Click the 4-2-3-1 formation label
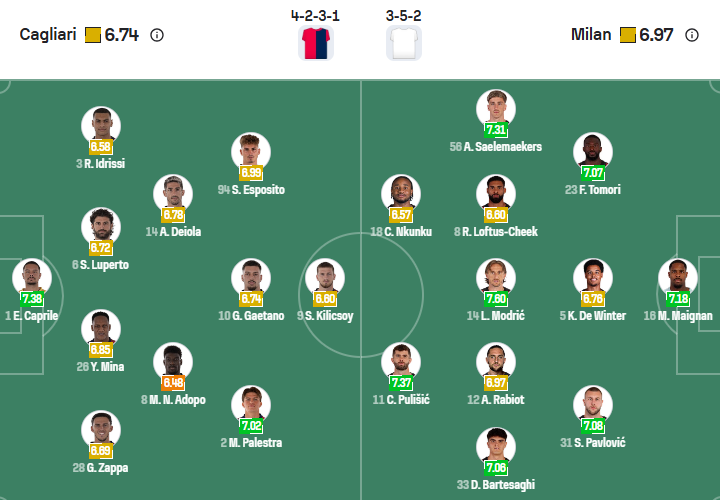 click(316, 16)
